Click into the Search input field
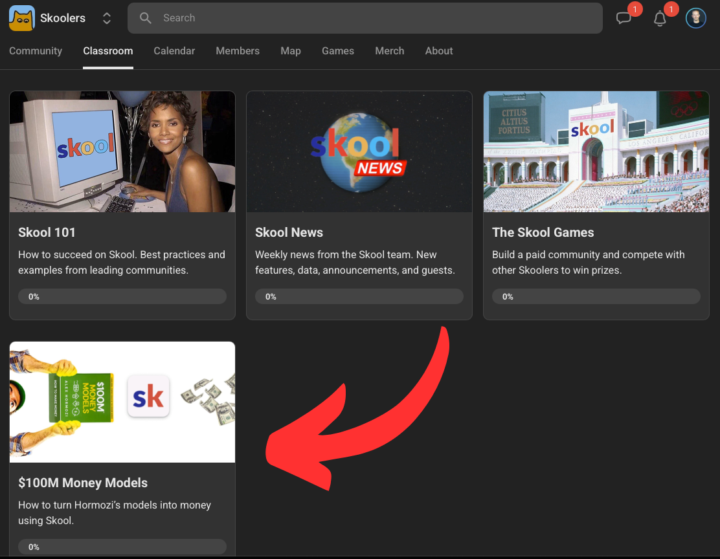Image resolution: width=720 pixels, height=559 pixels. (x=365, y=18)
